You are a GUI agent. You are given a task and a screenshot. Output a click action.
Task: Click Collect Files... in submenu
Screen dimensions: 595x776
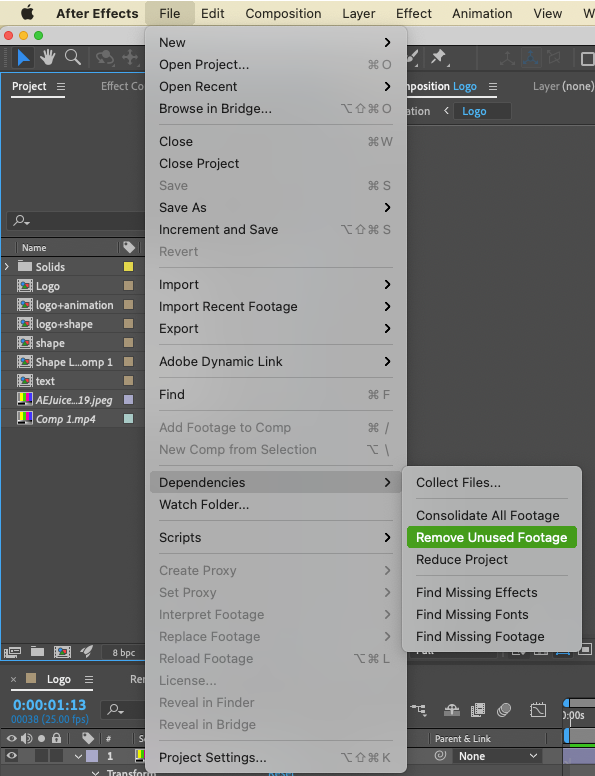pos(458,483)
